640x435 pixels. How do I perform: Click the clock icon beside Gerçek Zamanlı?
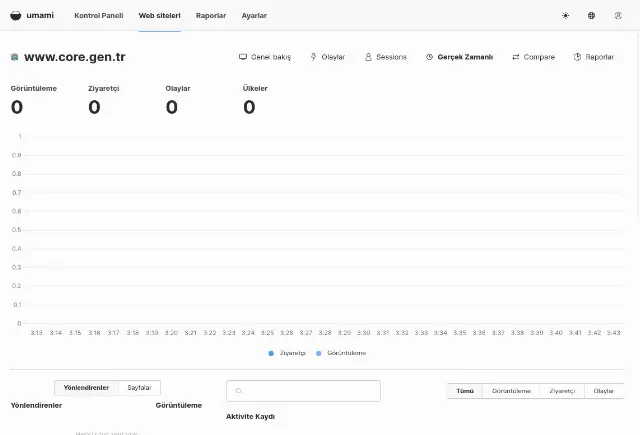pos(429,57)
